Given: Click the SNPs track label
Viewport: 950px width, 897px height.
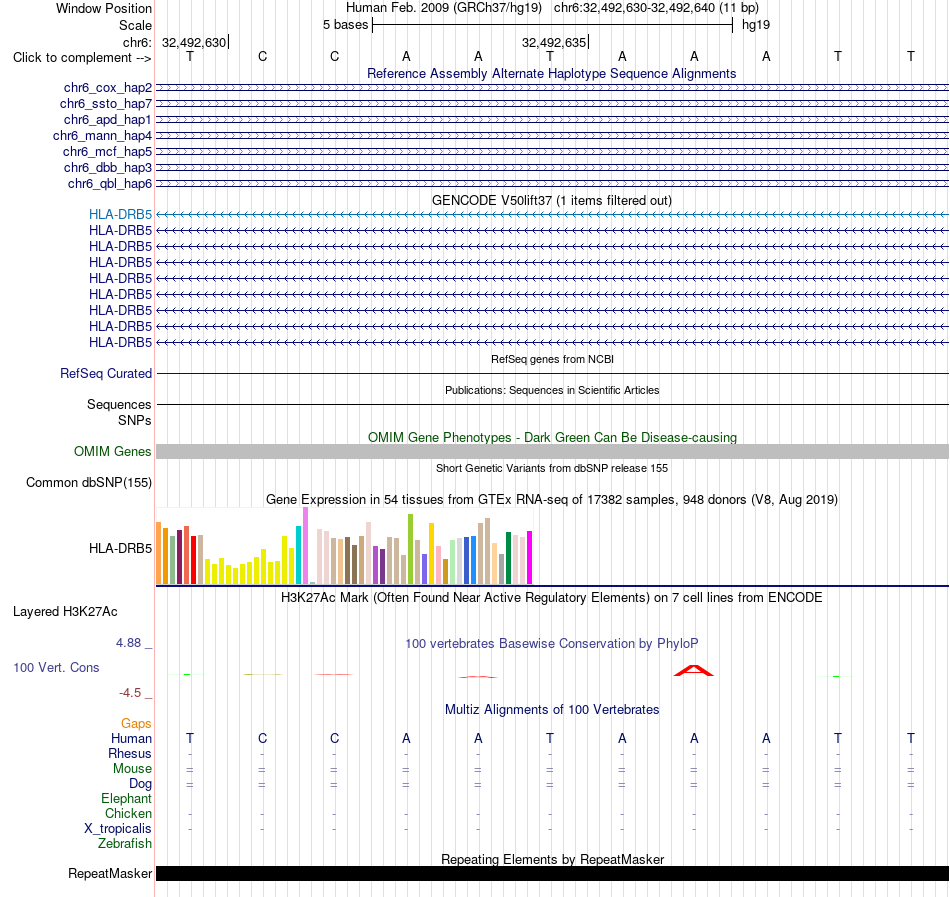Looking at the screenshot, I should [x=135, y=420].
